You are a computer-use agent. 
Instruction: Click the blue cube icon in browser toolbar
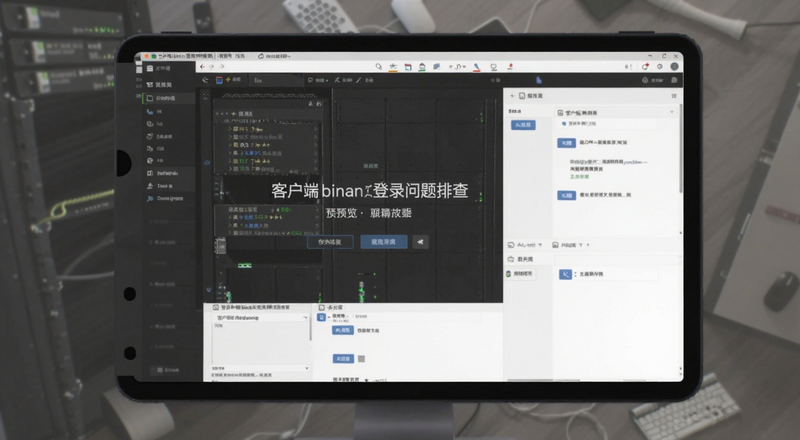click(437, 67)
